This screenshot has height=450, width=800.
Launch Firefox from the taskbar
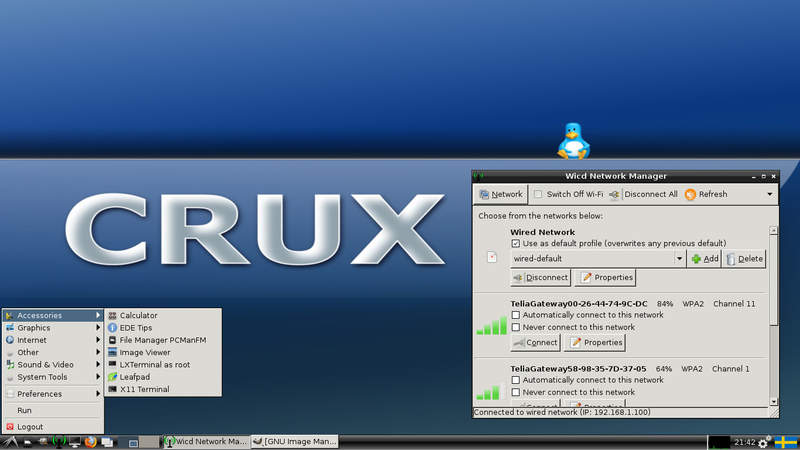(90, 442)
